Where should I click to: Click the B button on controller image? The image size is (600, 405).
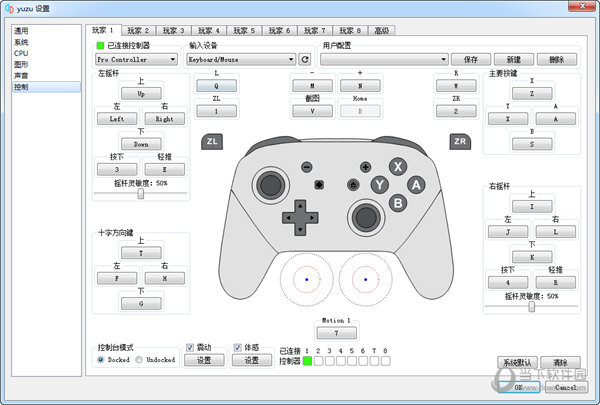397,202
